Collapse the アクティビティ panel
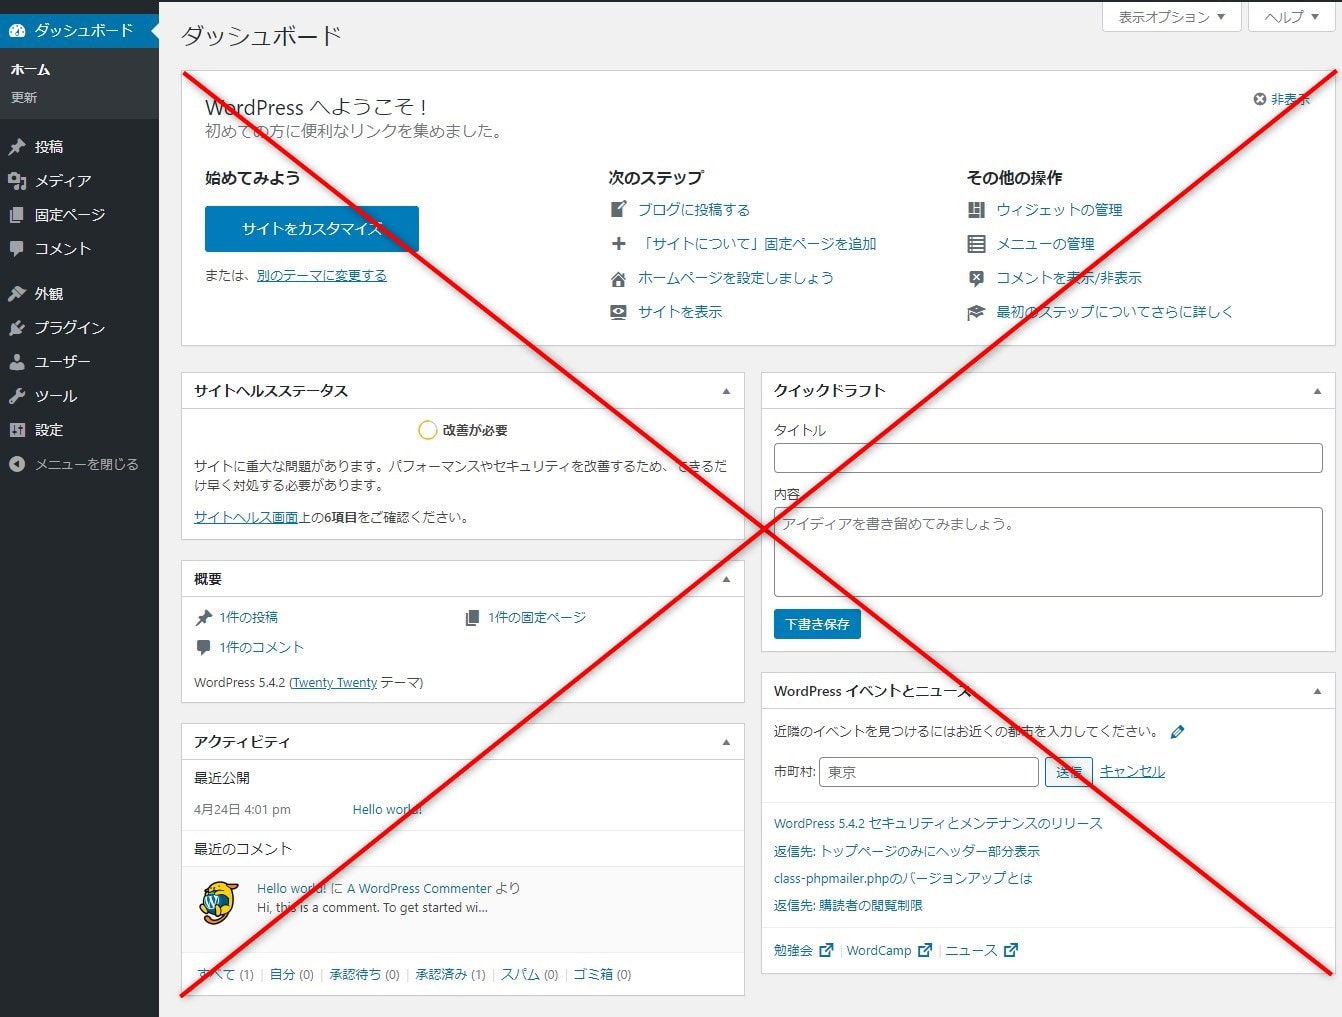 (x=726, y=742)
